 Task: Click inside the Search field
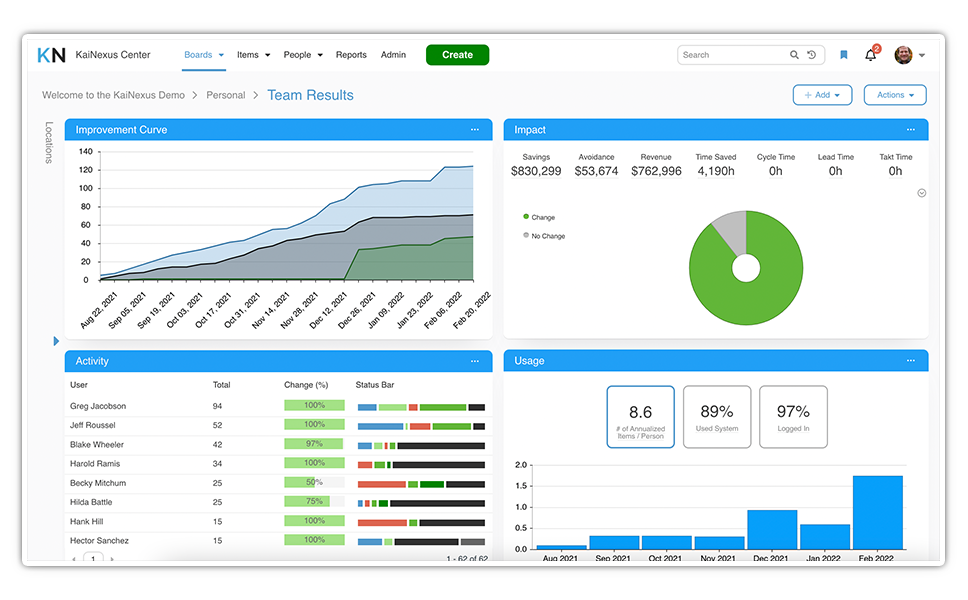[x=732, y=55]
